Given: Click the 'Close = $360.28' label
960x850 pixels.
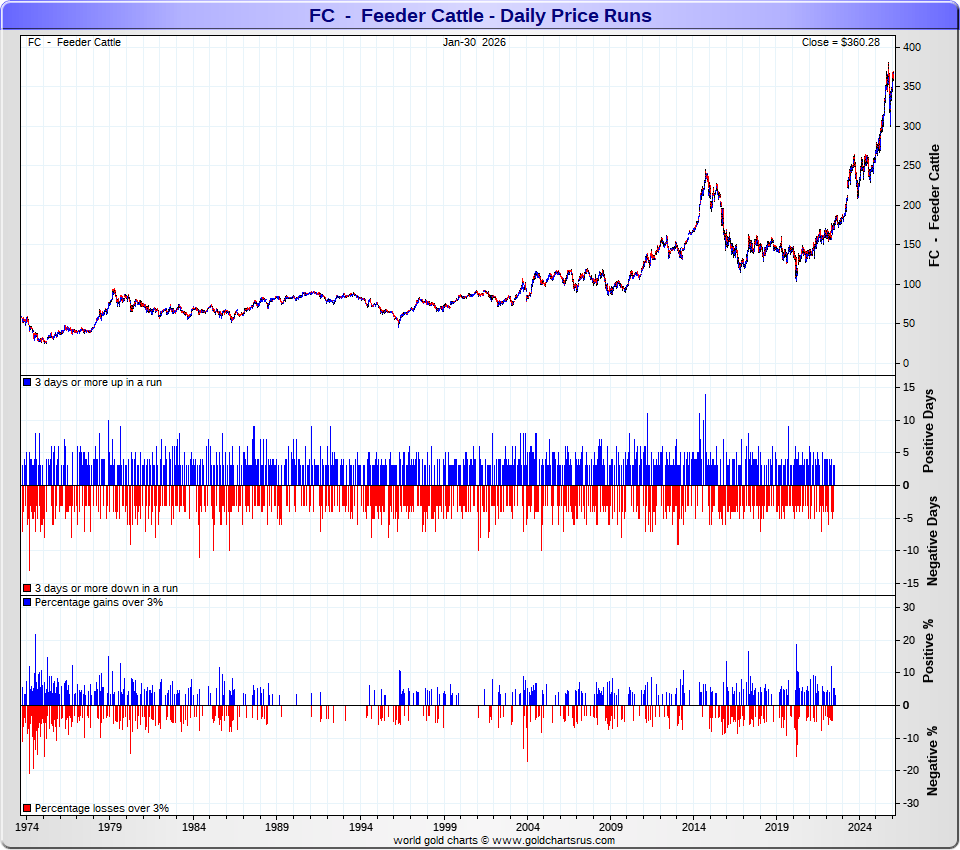Looking at the screenshot, I should pyautogui.click(x=841, y=42).
